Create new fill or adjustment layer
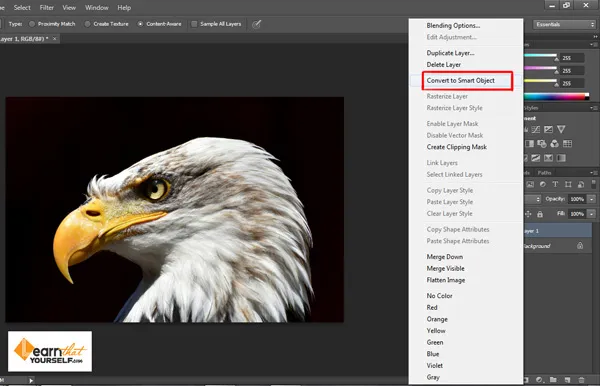 tap(539, 380)
